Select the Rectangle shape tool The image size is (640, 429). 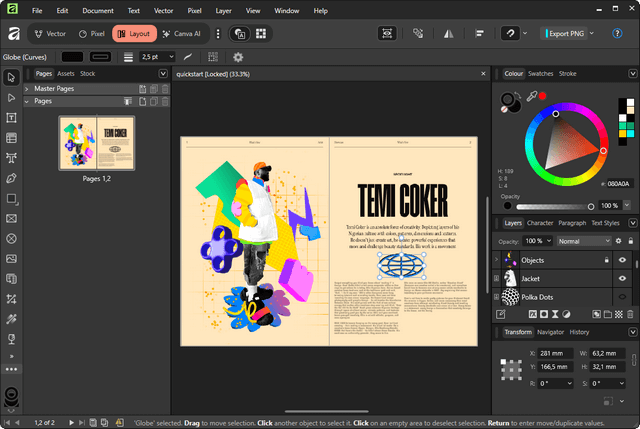click(x=11, y=199)
